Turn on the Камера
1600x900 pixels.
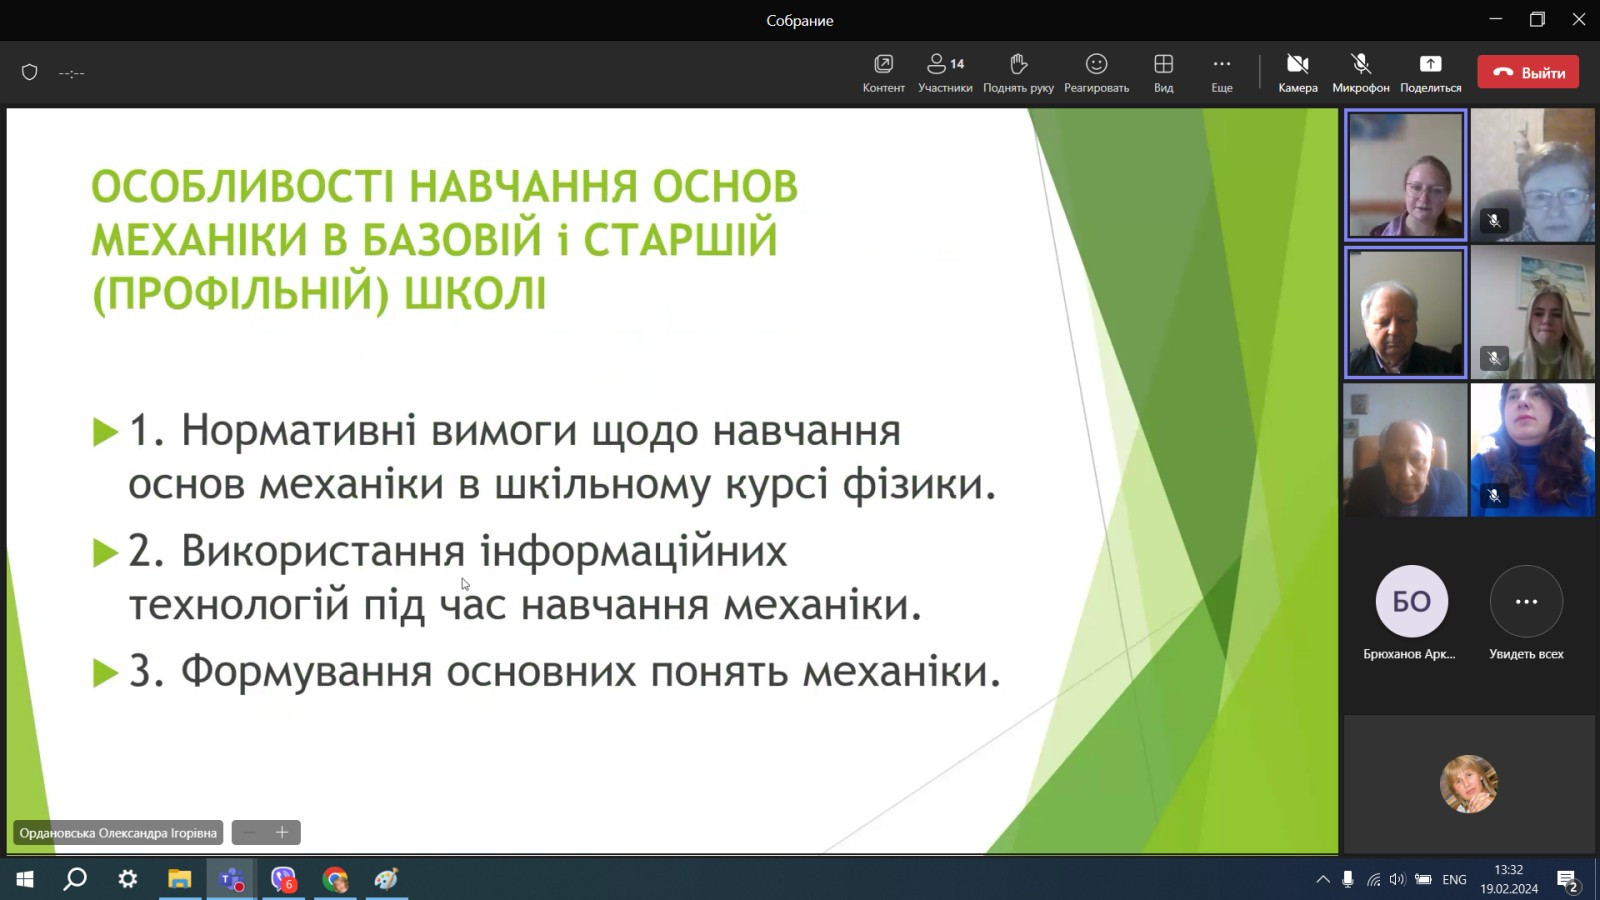(1298, 73)
